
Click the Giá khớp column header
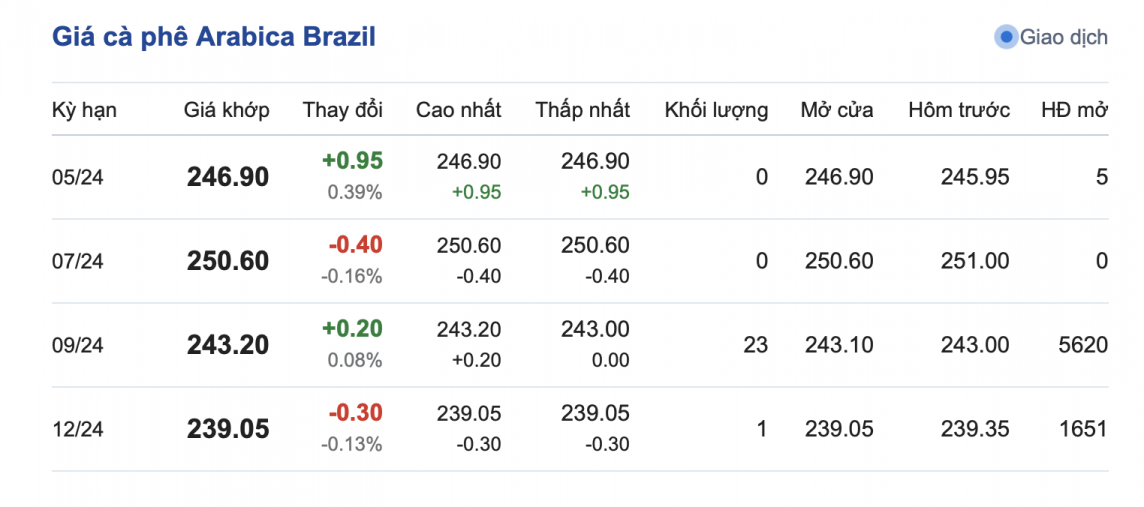coord(227,110)
